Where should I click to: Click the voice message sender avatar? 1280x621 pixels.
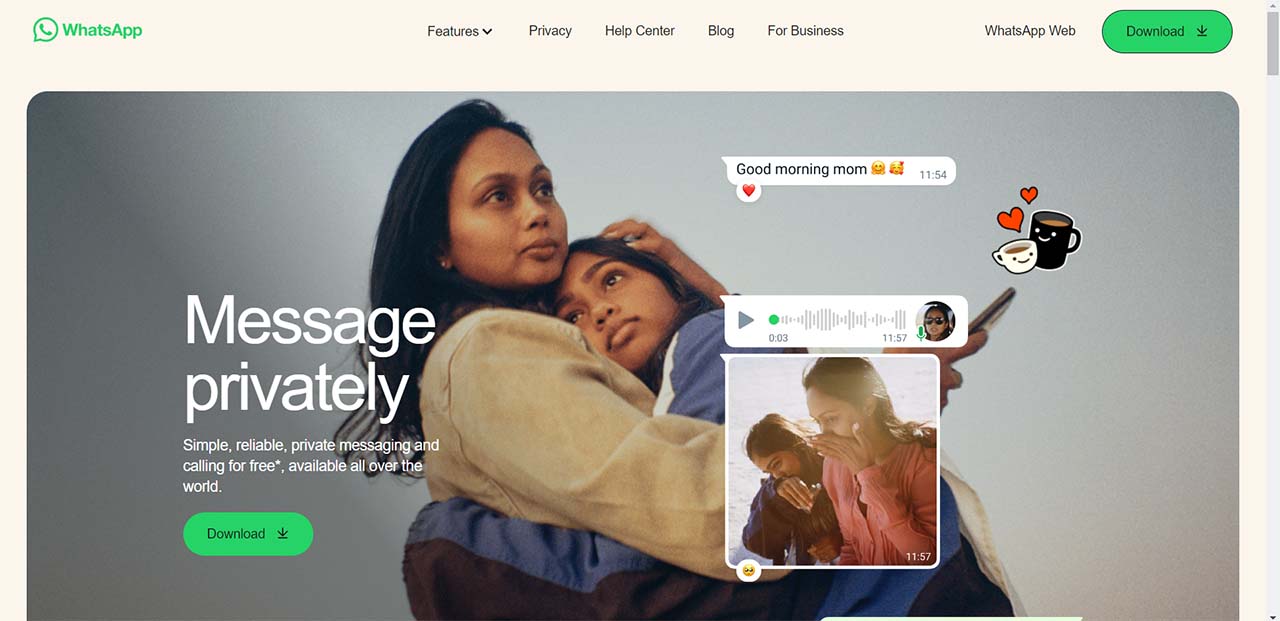point(935,321)
